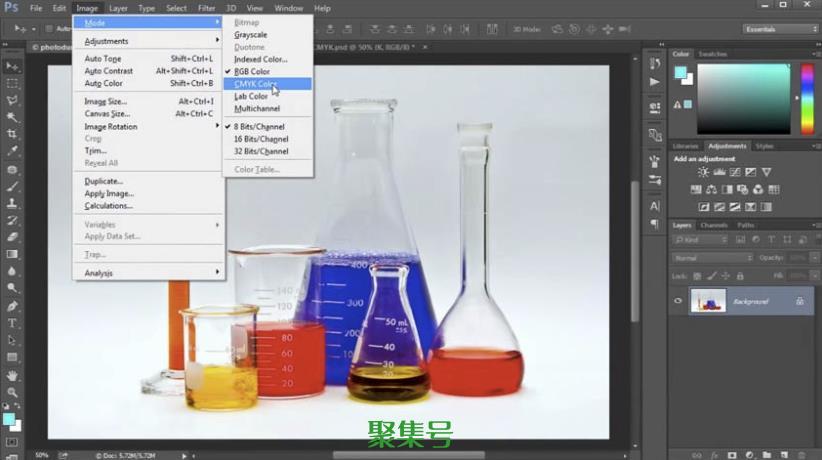This screenshot has height=460, width=822.
Task: Select the Move tool
Action: [x=13, y=66]
